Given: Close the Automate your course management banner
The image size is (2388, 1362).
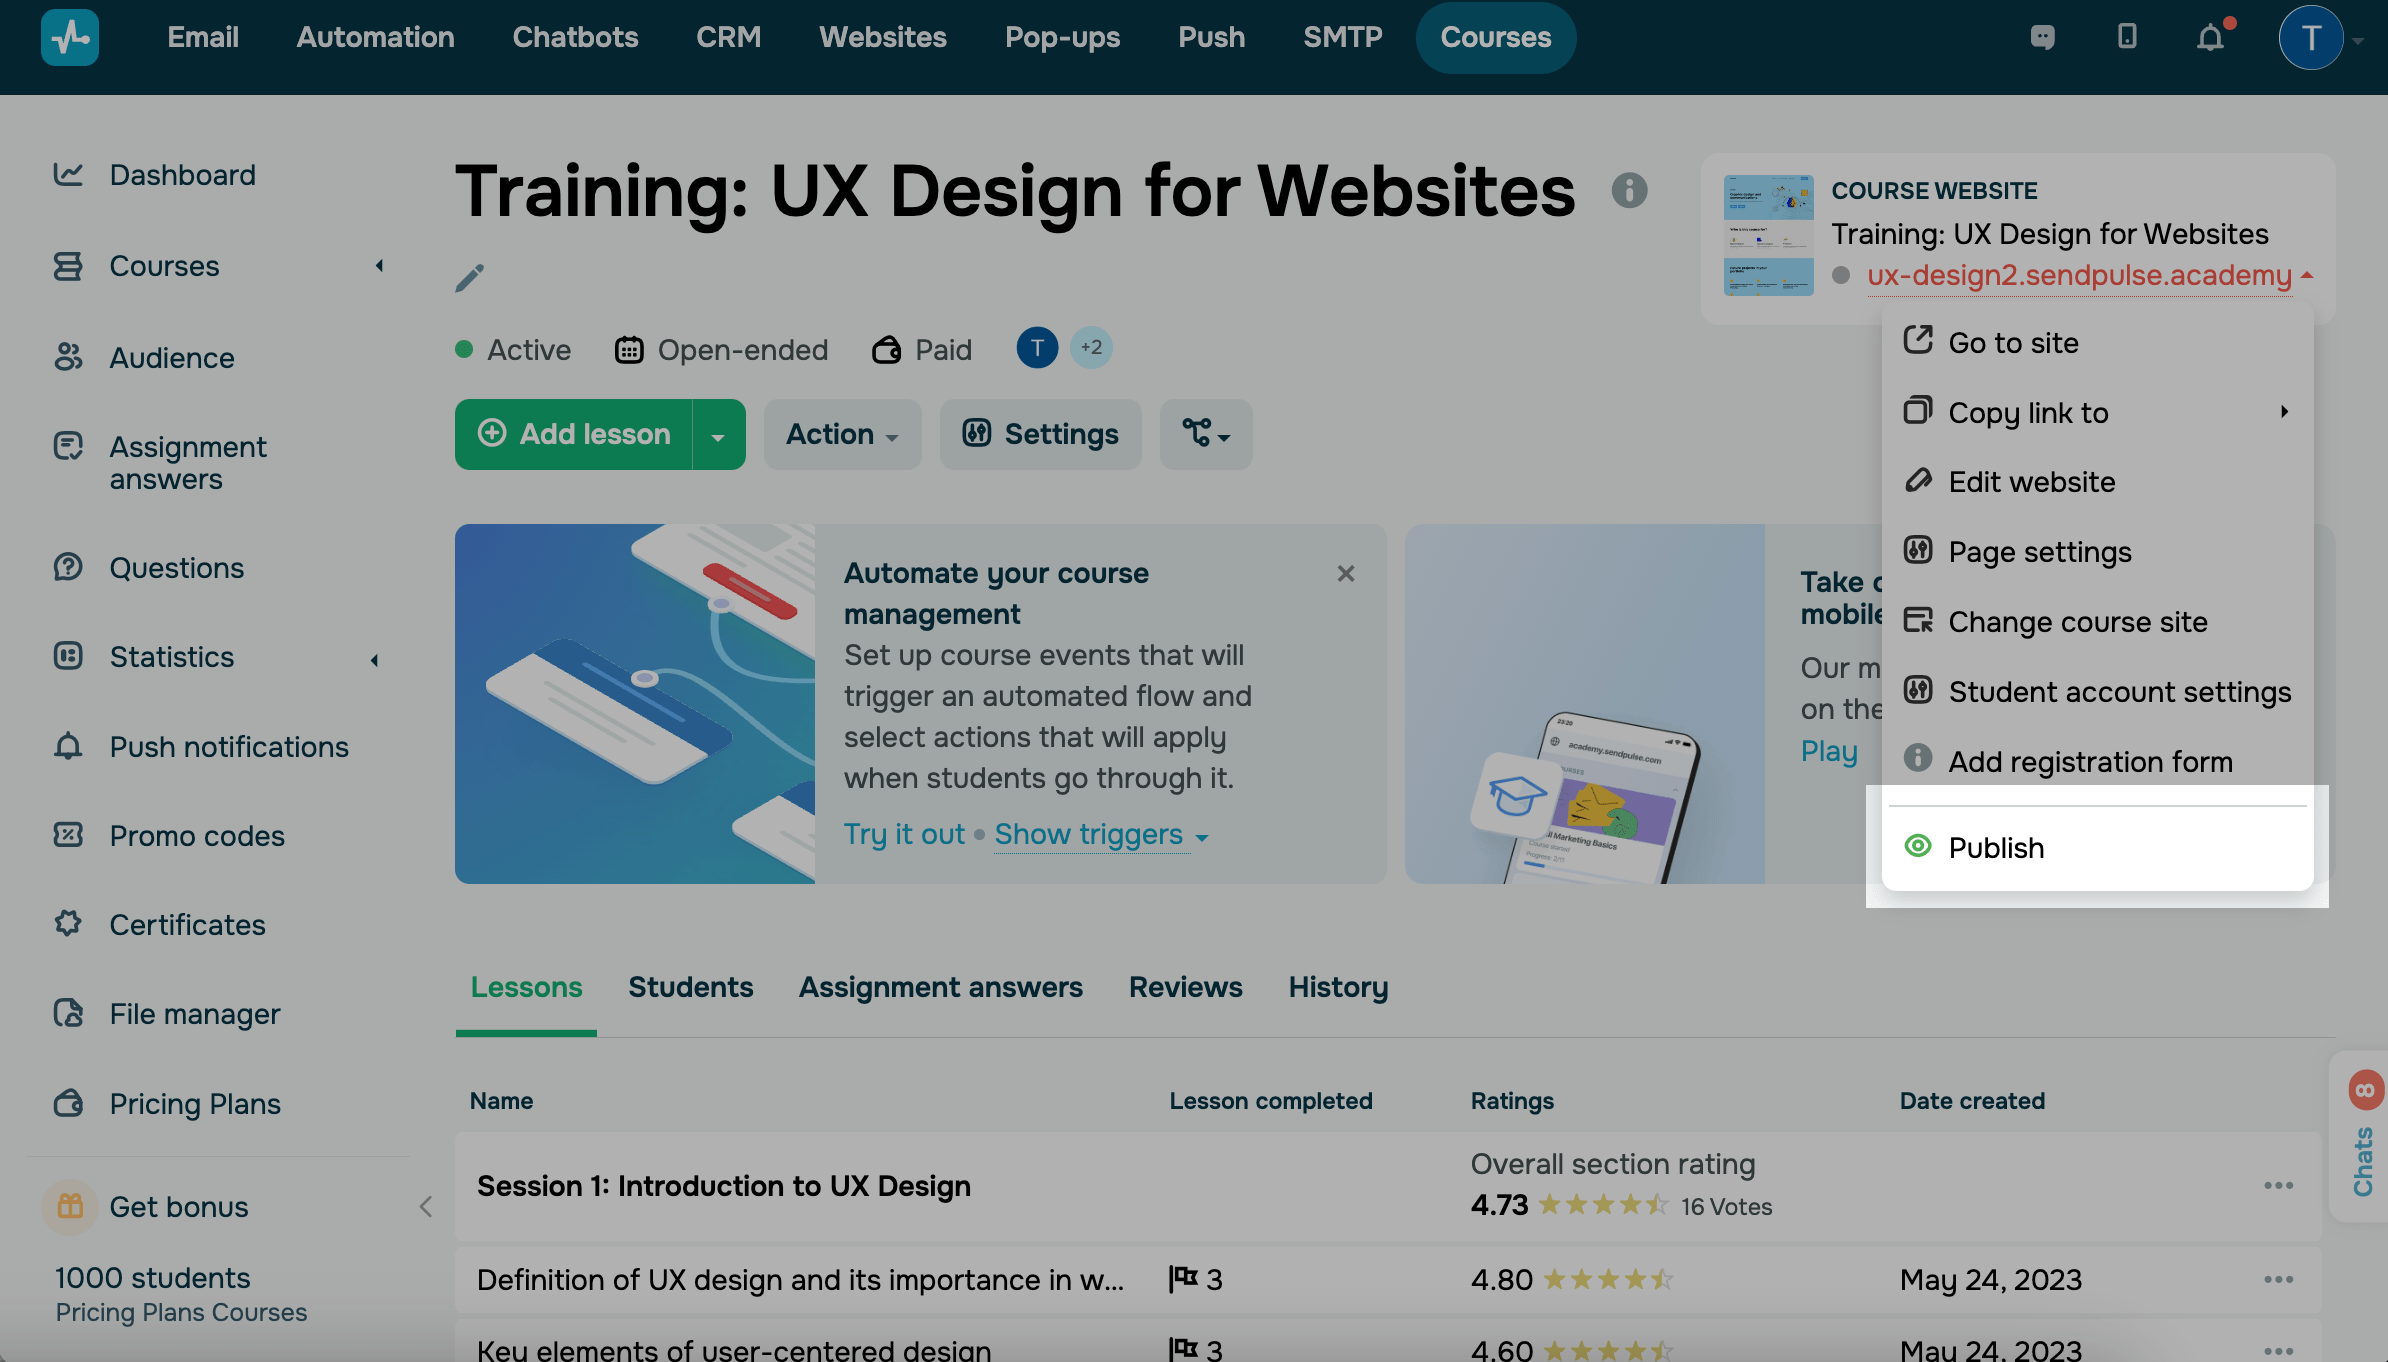Looking at the screenshot, I should [x=1346, y=573].
